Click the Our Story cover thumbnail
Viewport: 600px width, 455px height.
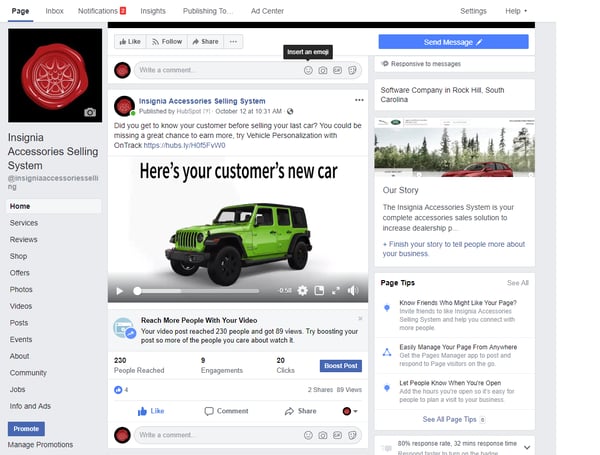click(454, 147)
